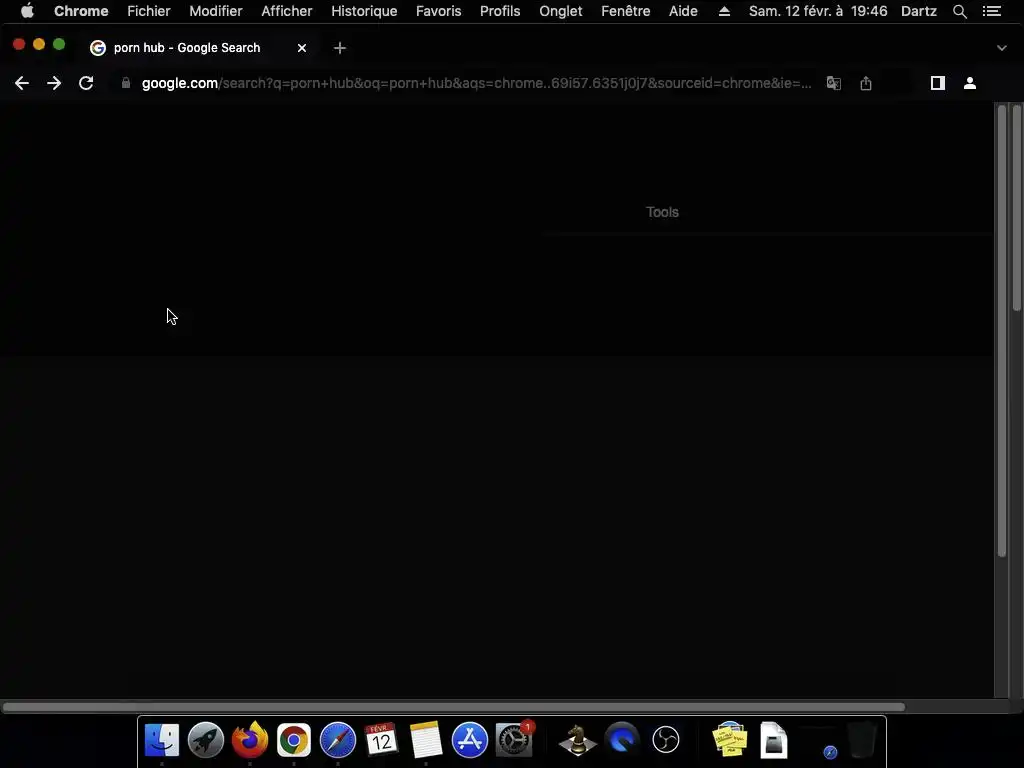The image size is (1024, 768).
Task: Open a new tab with plus button
Action: [340, 48]
